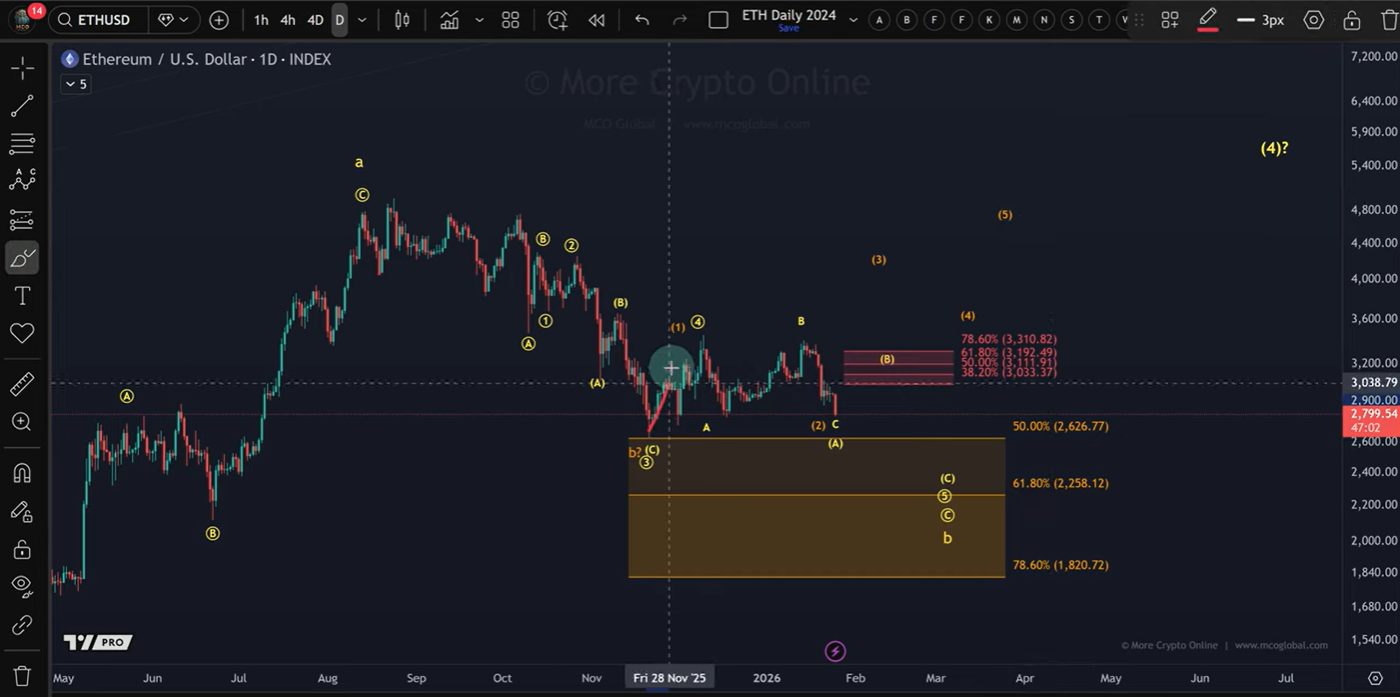Expand the chart type dropdown chevron

(478, 19)
